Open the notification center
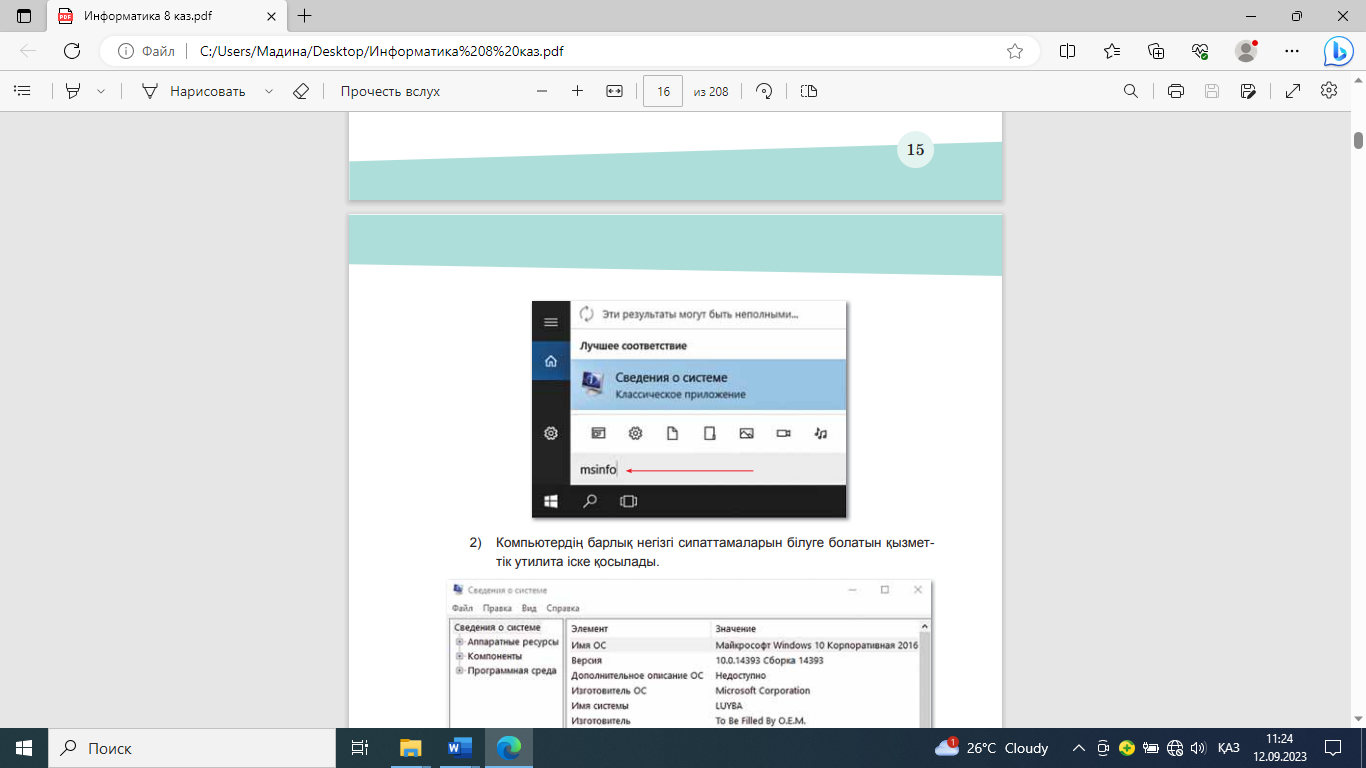This screenshot has width=1366, height=768. pos(1333,748)
